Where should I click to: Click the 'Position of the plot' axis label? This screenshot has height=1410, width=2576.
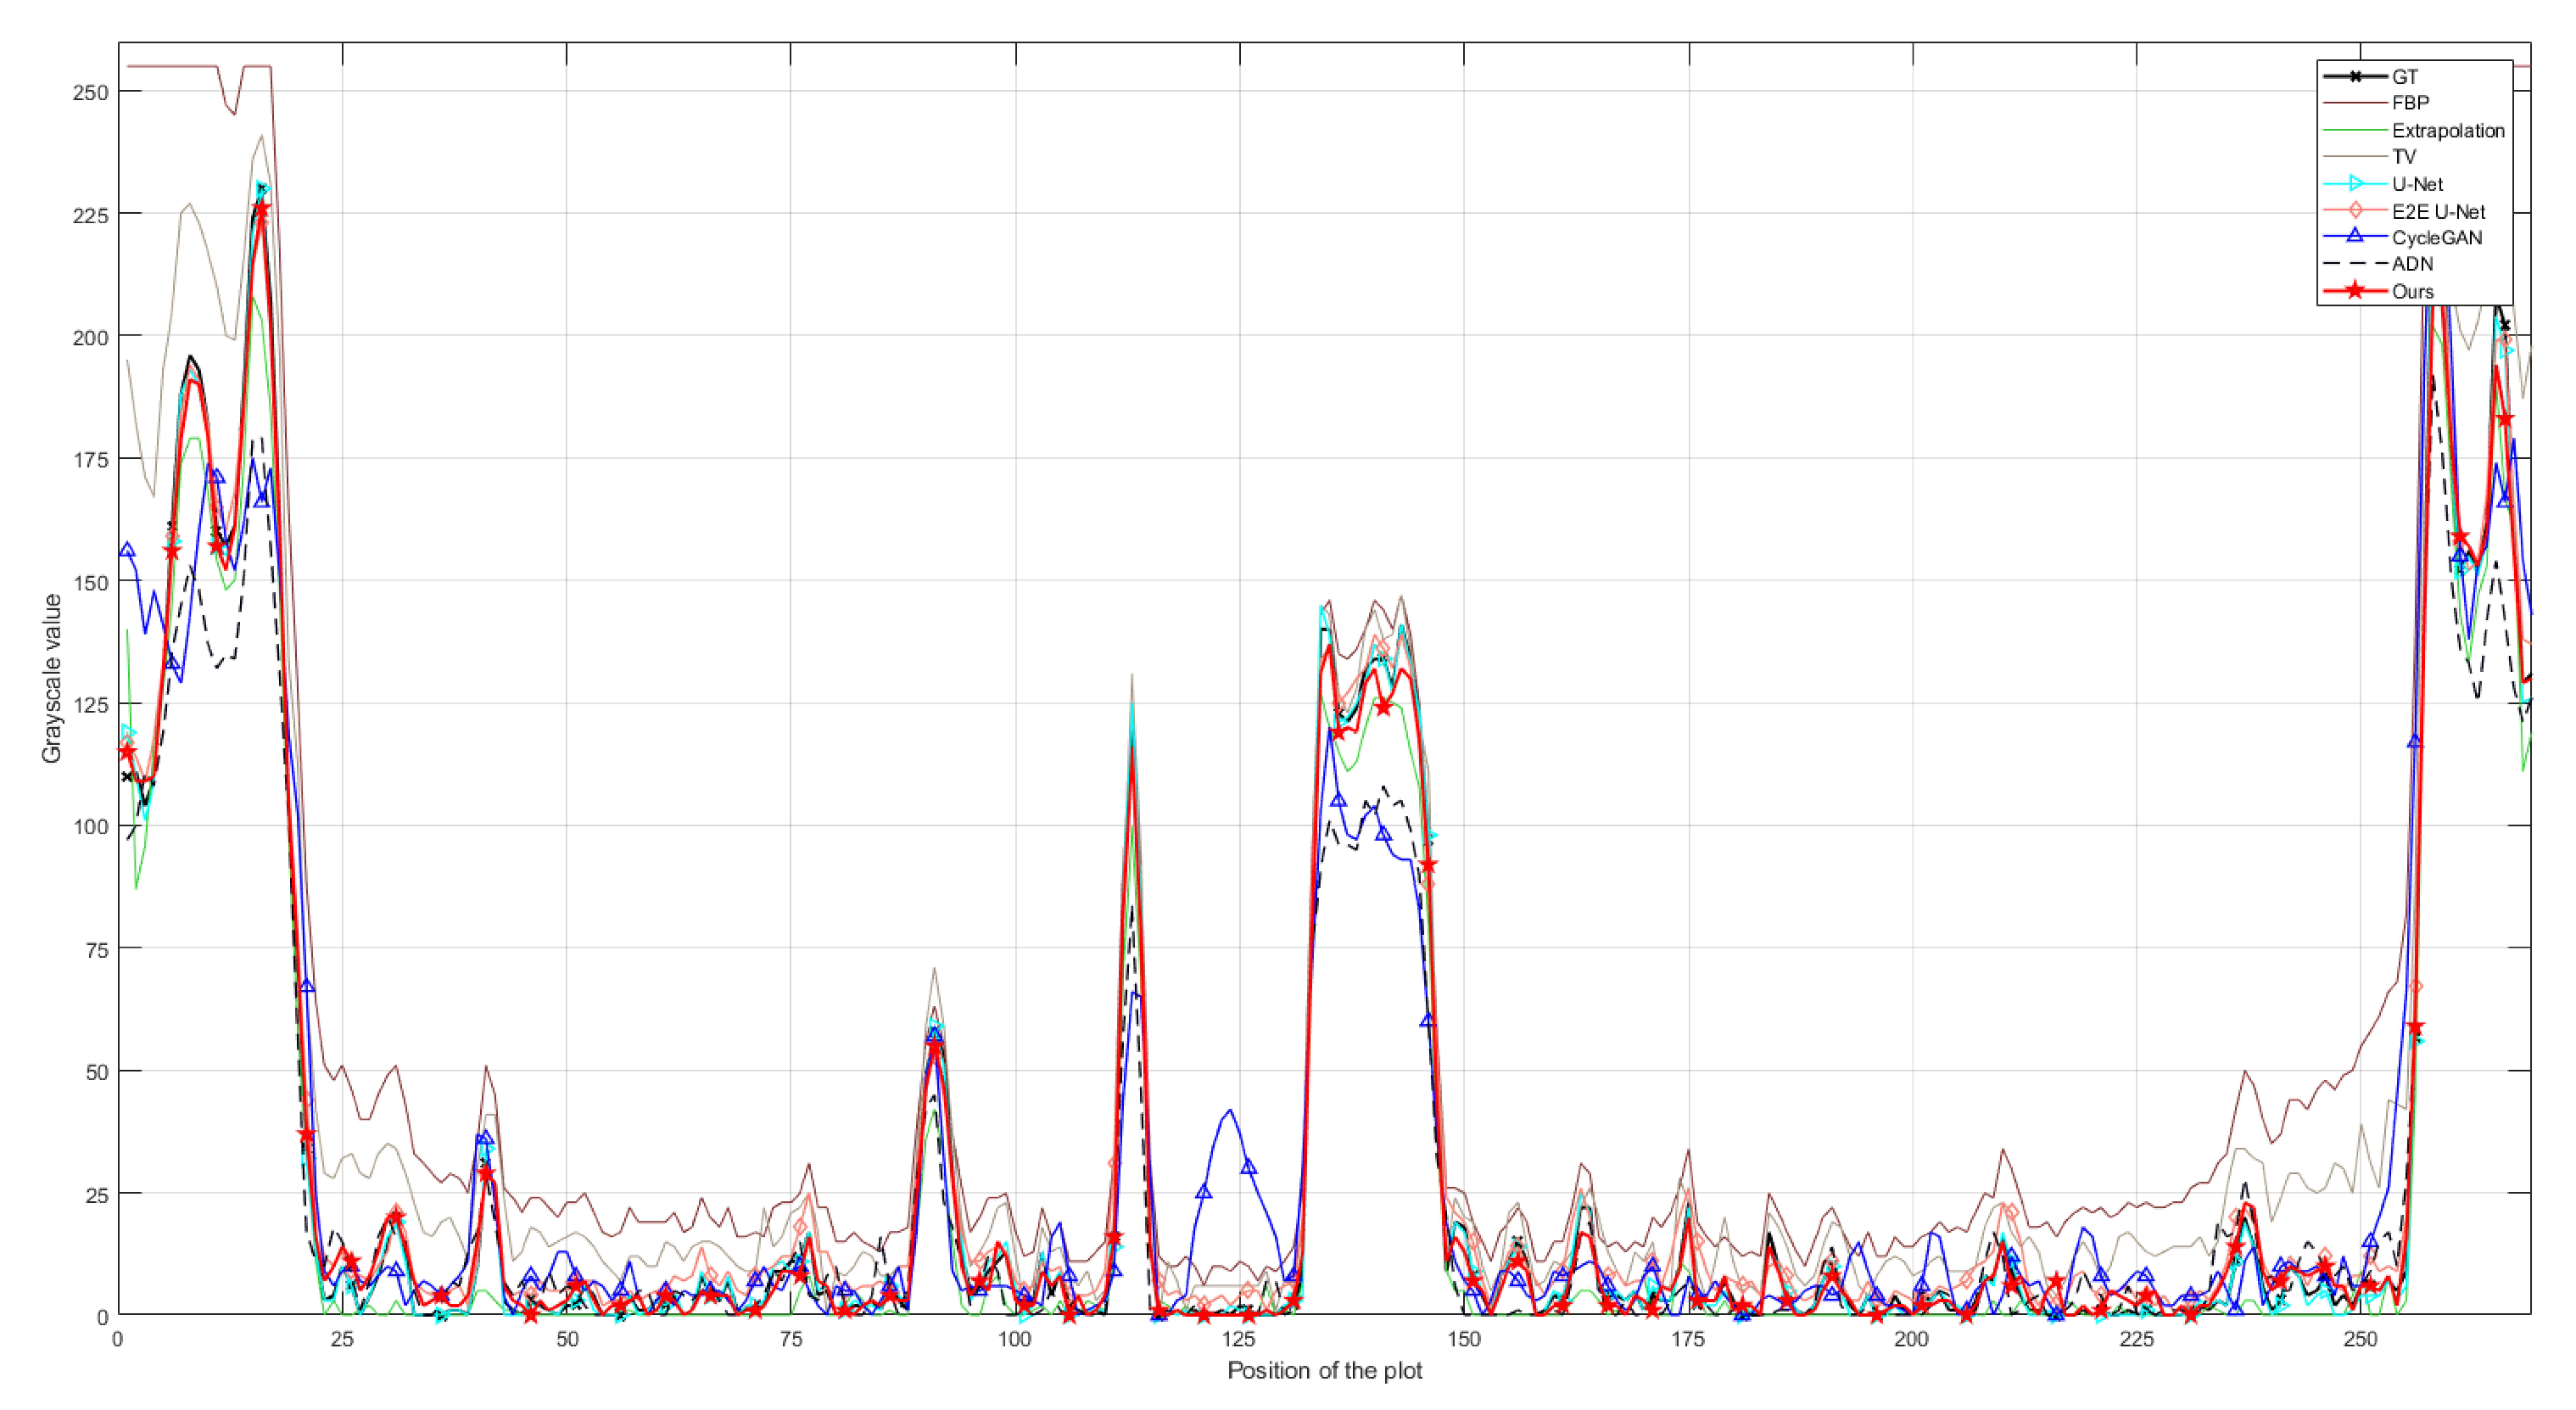[x=1324, y=1371]
